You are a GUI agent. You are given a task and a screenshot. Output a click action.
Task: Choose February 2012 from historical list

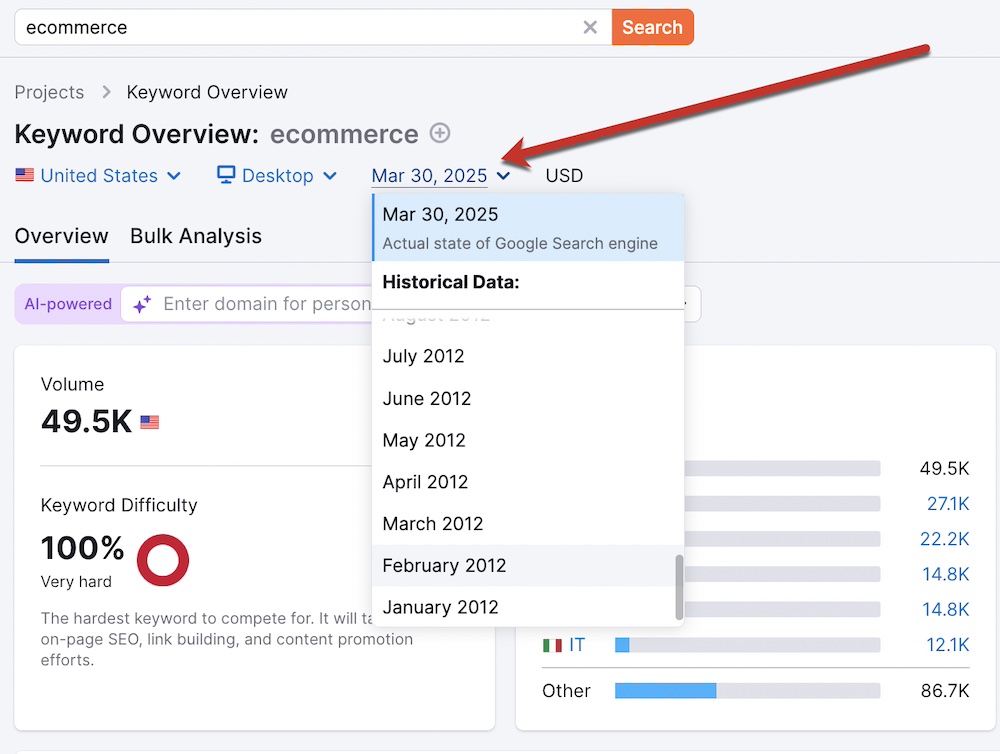point(444,566)
